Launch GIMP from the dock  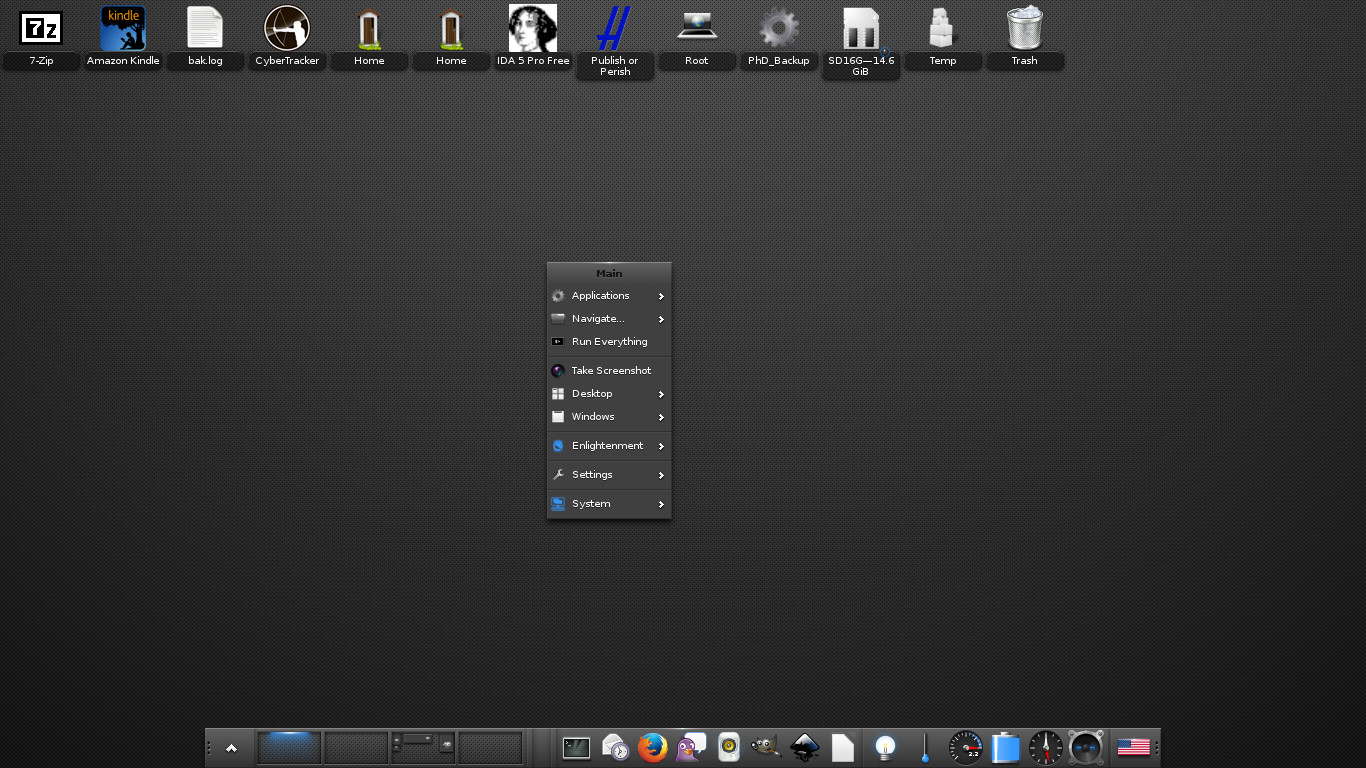[x=766, y=747]
